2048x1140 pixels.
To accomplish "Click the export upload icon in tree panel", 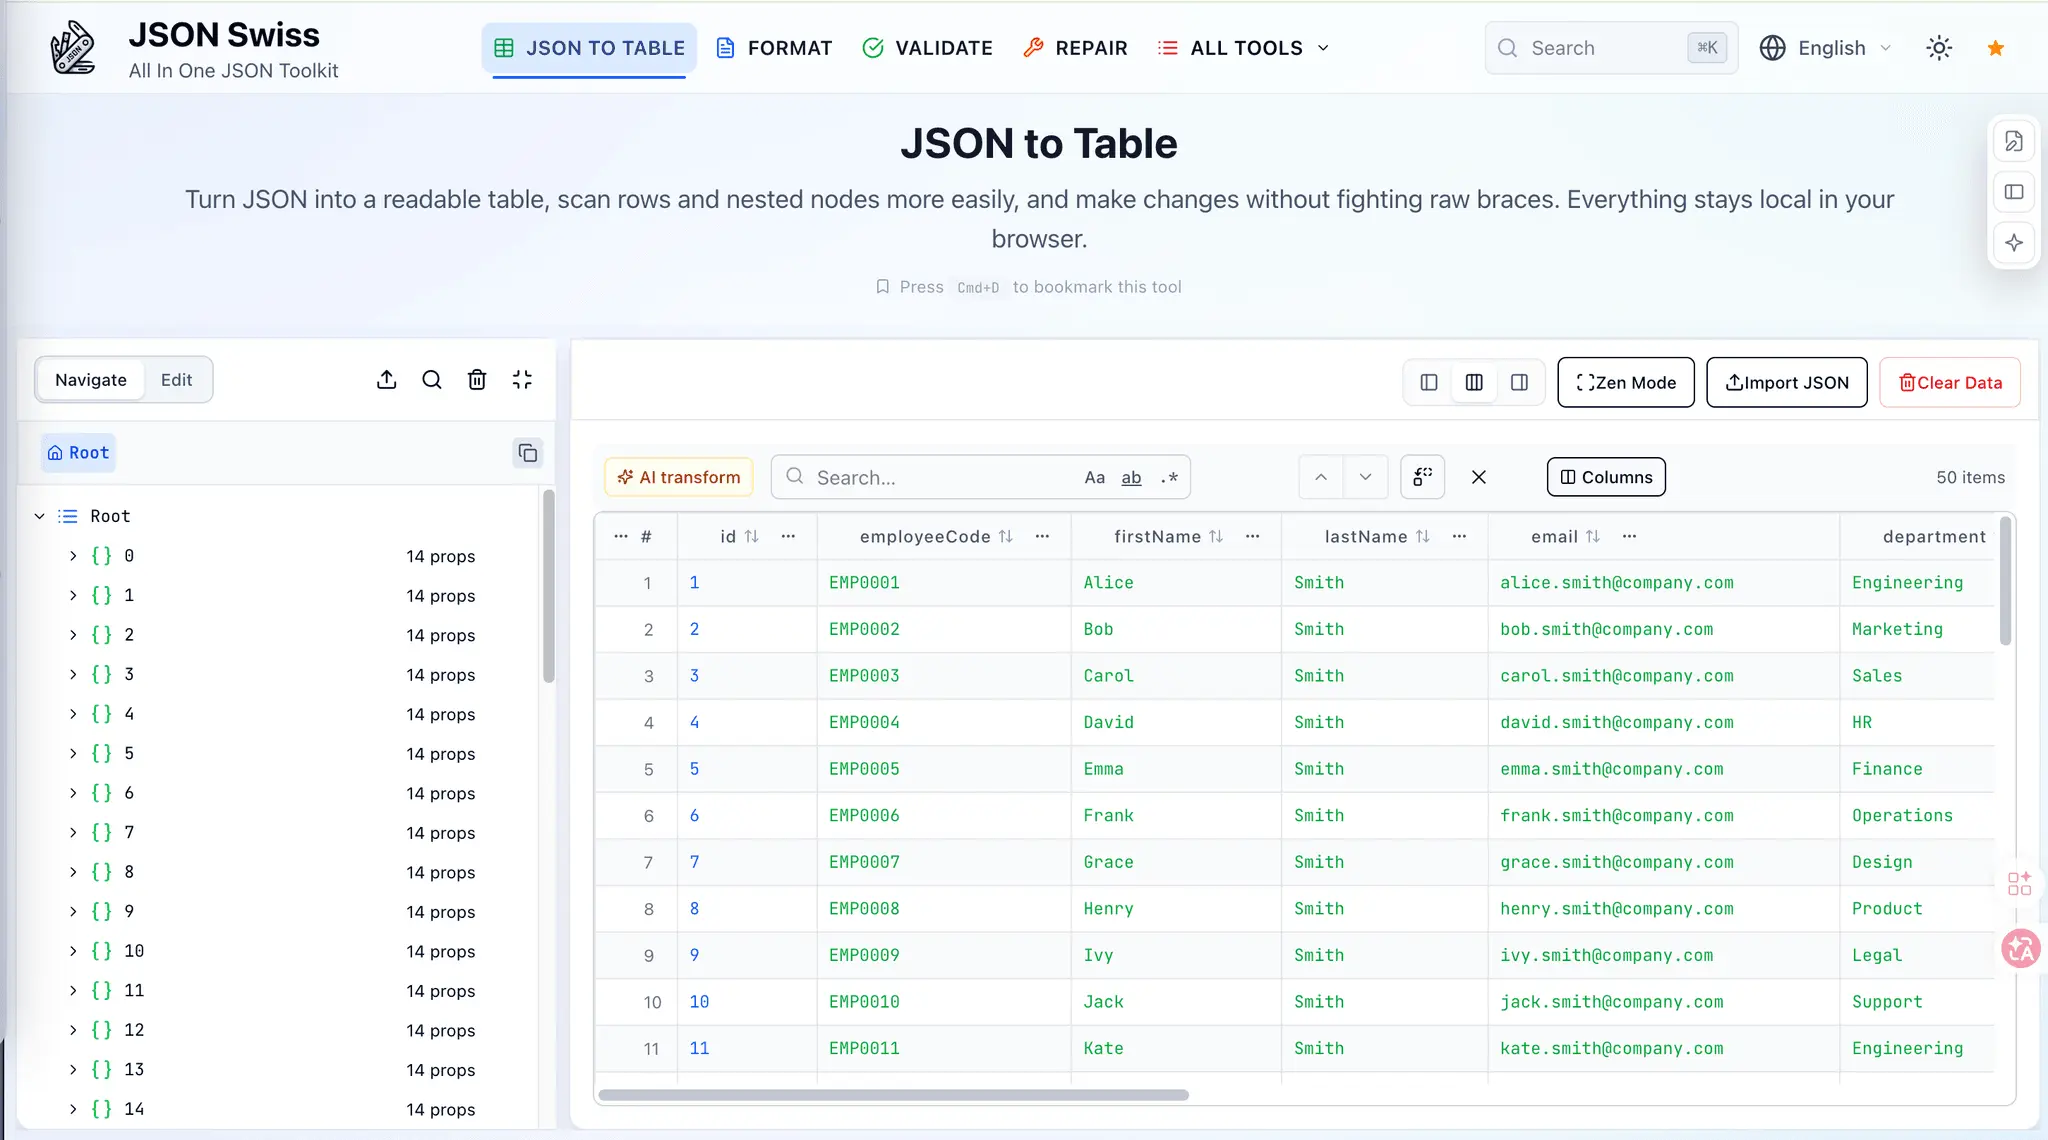I will click(387, 380).
